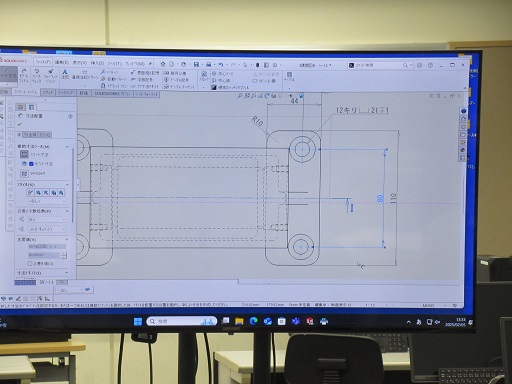Open the Appearances color ball in the right task pane
512x384 pixels.
tap(463, 150)
